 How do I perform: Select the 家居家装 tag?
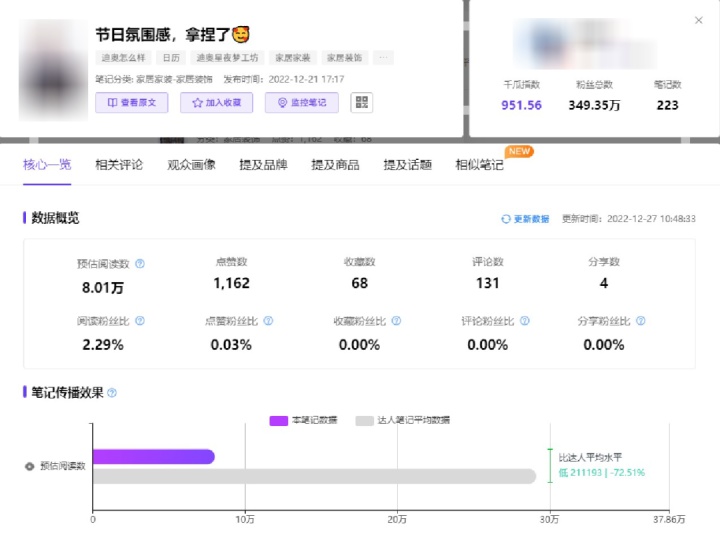[292, 58]
